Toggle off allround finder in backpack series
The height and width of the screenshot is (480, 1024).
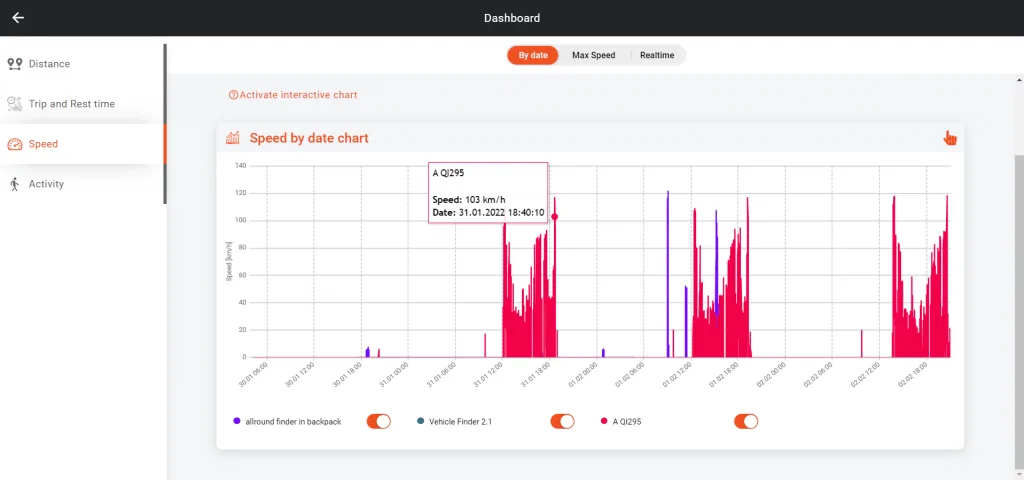379,421
